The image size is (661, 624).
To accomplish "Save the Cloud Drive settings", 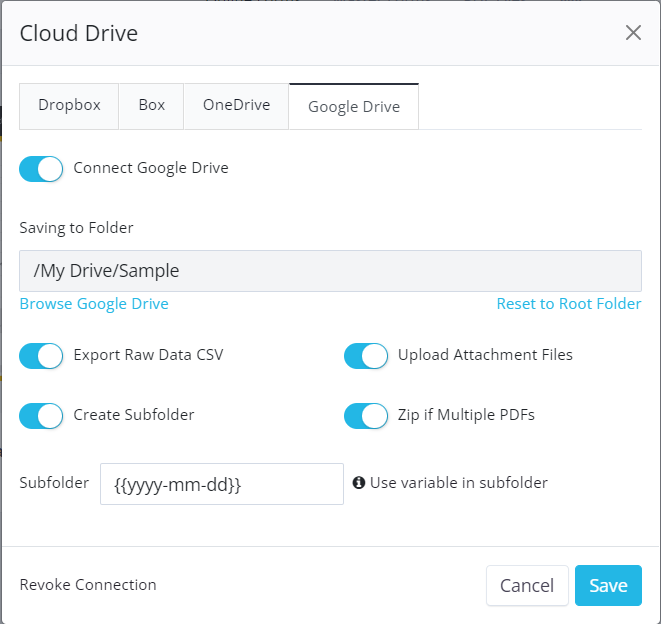I will pos(608,586).
